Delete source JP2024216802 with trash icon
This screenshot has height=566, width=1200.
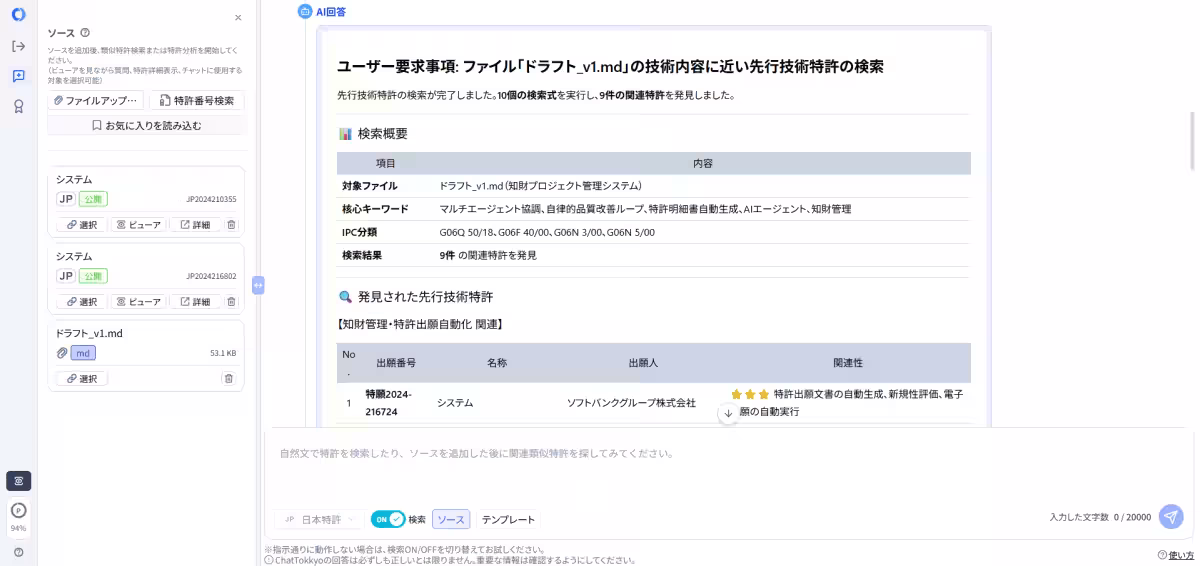pos(232,302)
